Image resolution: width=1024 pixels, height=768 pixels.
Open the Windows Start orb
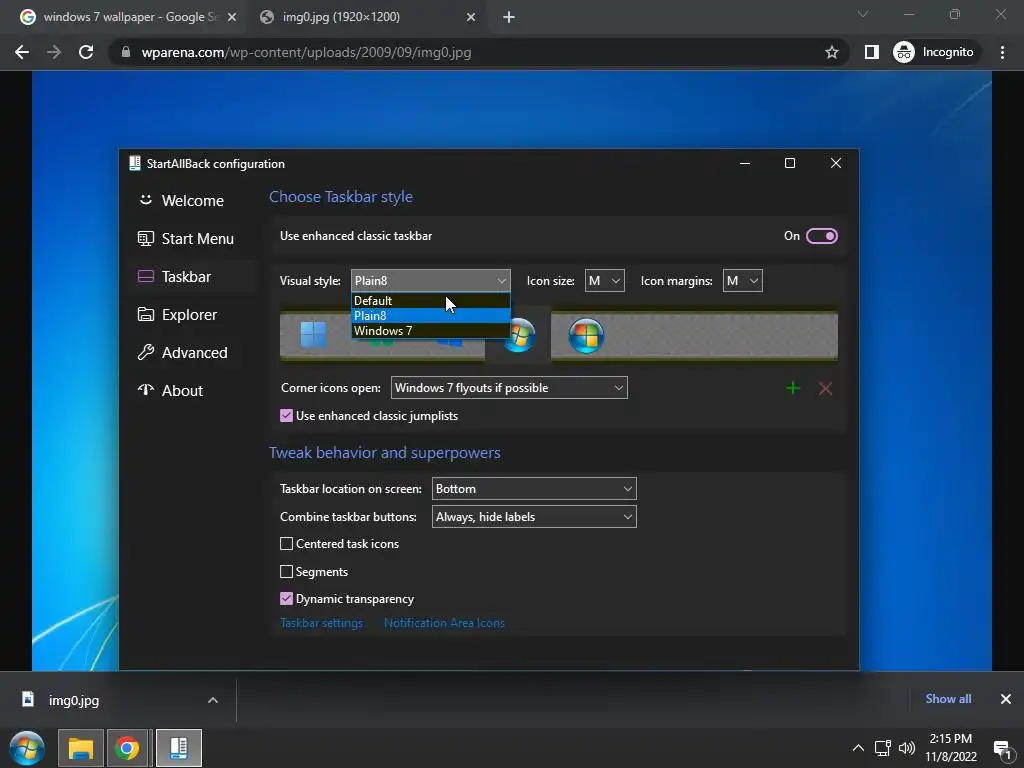pyautogui.click(x=27, y=748)
